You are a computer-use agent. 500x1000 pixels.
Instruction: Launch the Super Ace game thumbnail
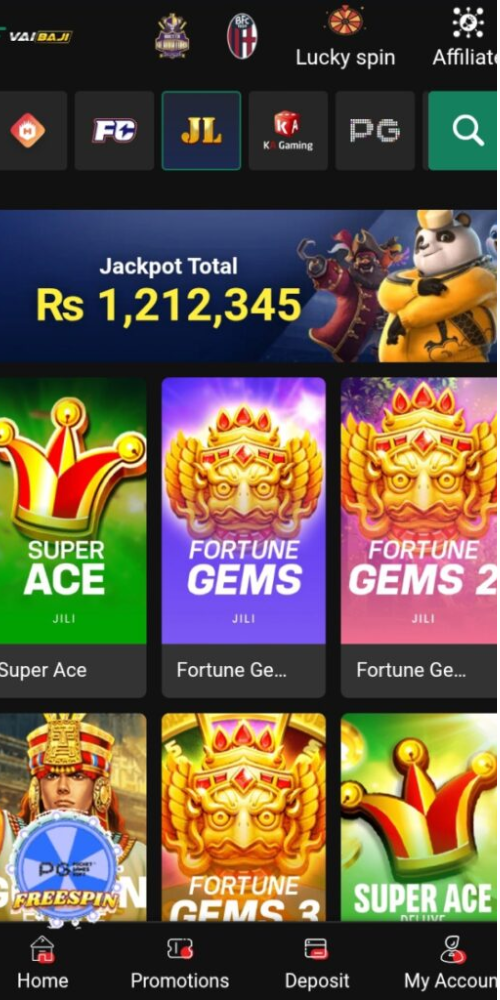click(x=73, y=537)
